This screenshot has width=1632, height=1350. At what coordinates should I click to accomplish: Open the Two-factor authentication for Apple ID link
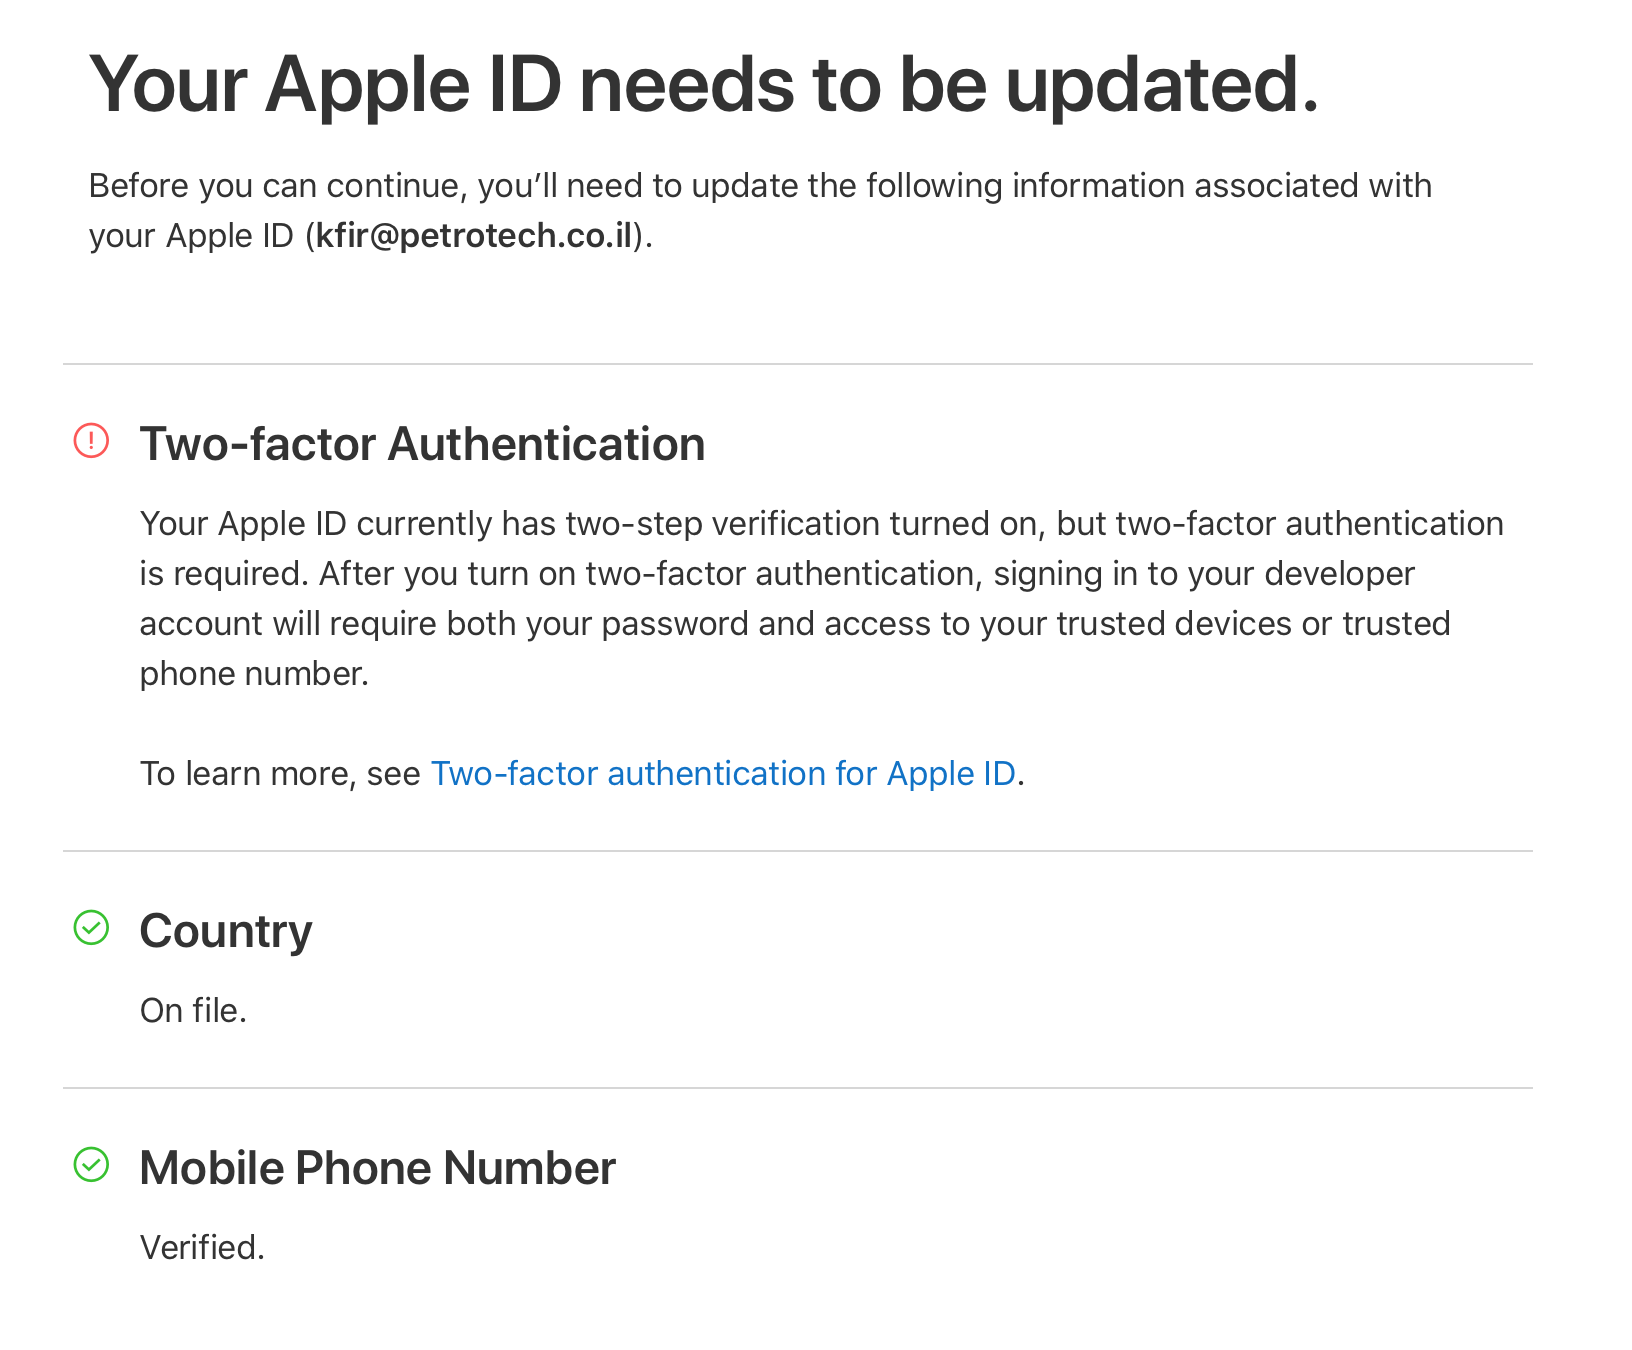tap(723, 774)
